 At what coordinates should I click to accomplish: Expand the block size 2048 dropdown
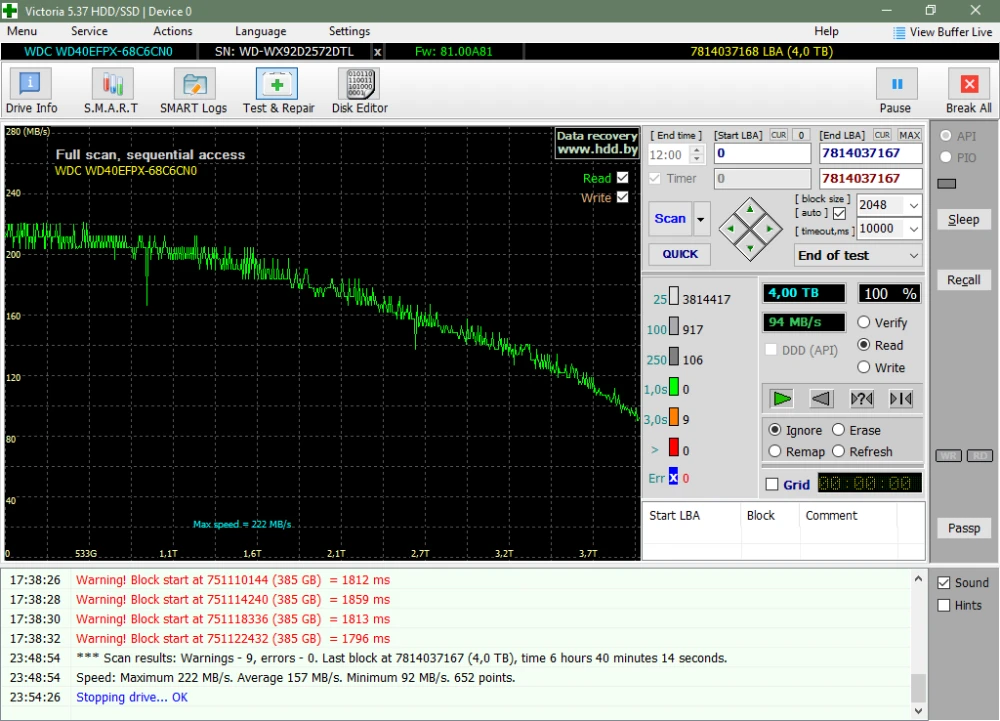(913, 205)
